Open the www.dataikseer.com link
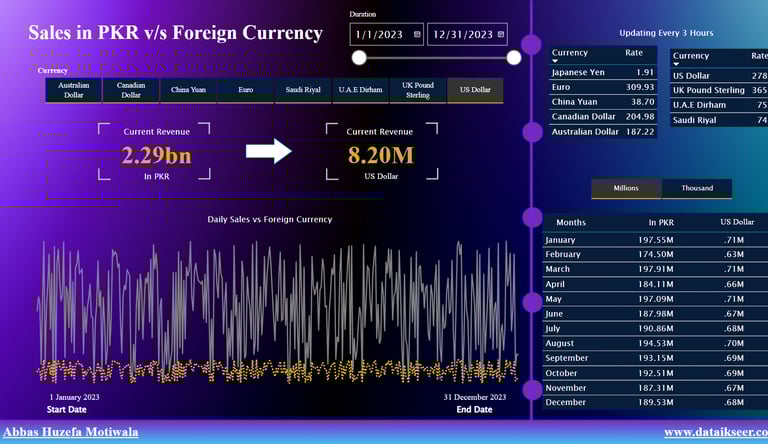Screen dimensions: 768x444 point(716,432)
